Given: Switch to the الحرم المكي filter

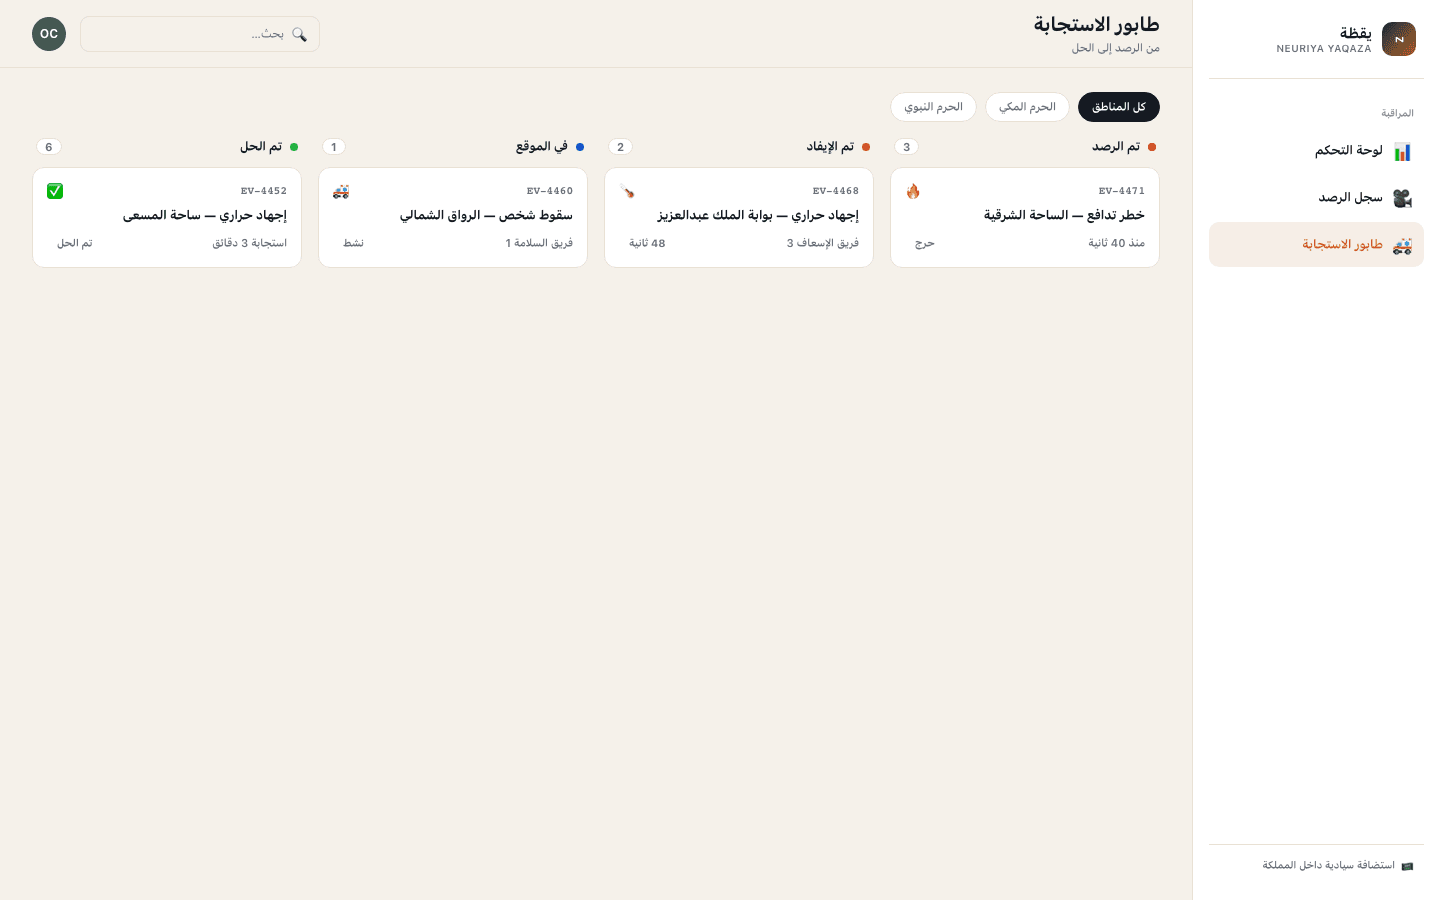Looking at the screenshot, I should click(x=1027, y=107).
